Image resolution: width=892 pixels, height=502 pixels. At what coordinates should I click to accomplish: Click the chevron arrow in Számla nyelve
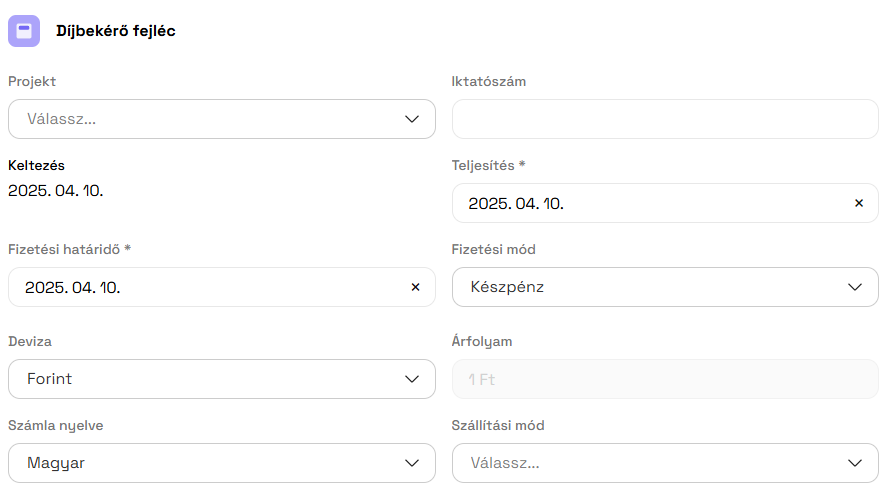point(412,463)
